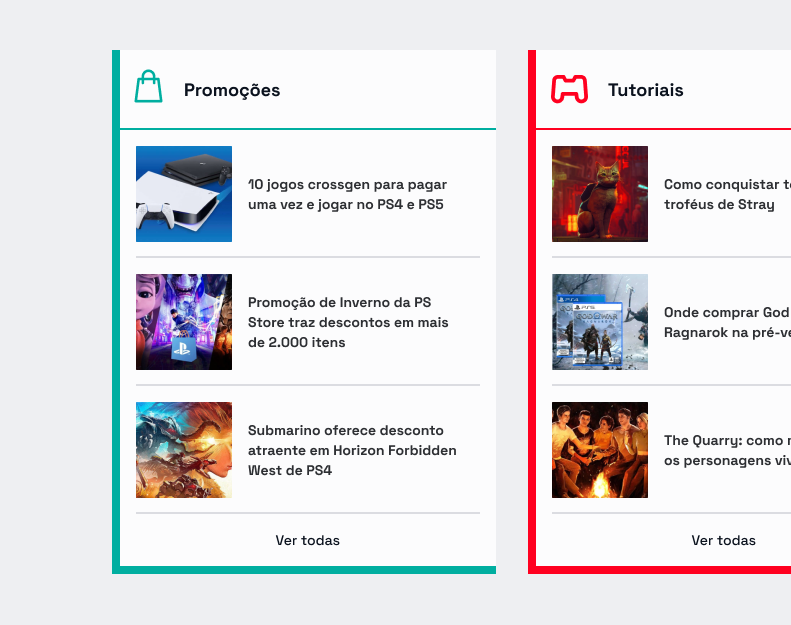Open the Stray cat thumbnail
The image size is (791, 625).
pos(600,194)
